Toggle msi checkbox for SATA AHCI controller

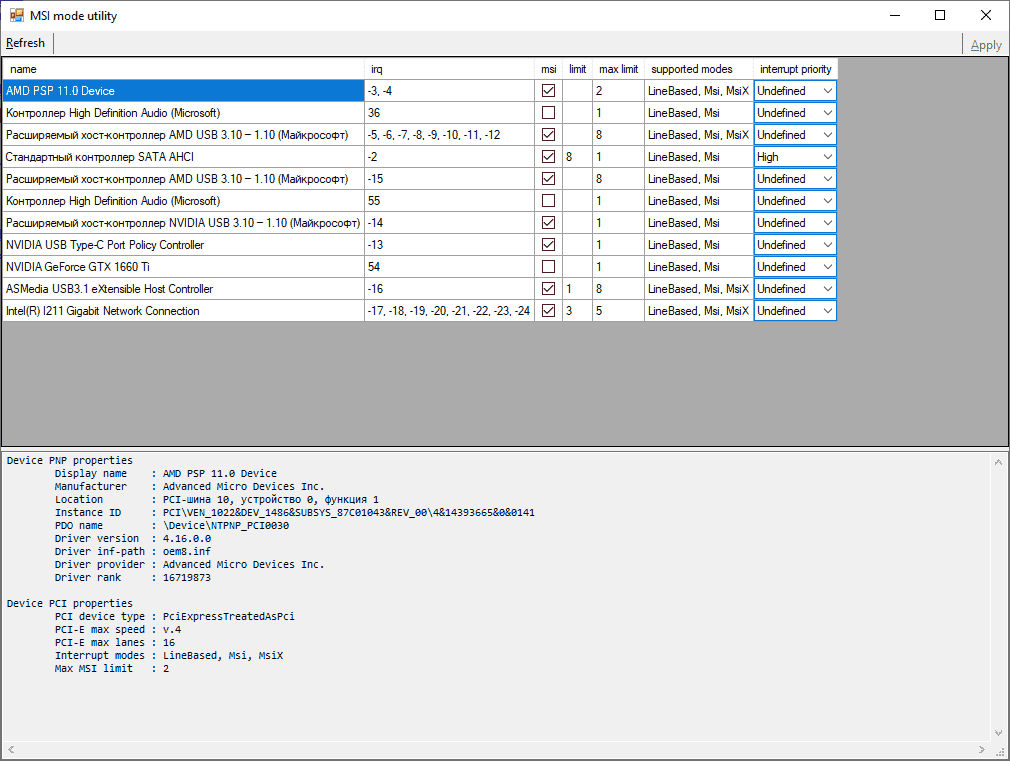coord(548,157)
